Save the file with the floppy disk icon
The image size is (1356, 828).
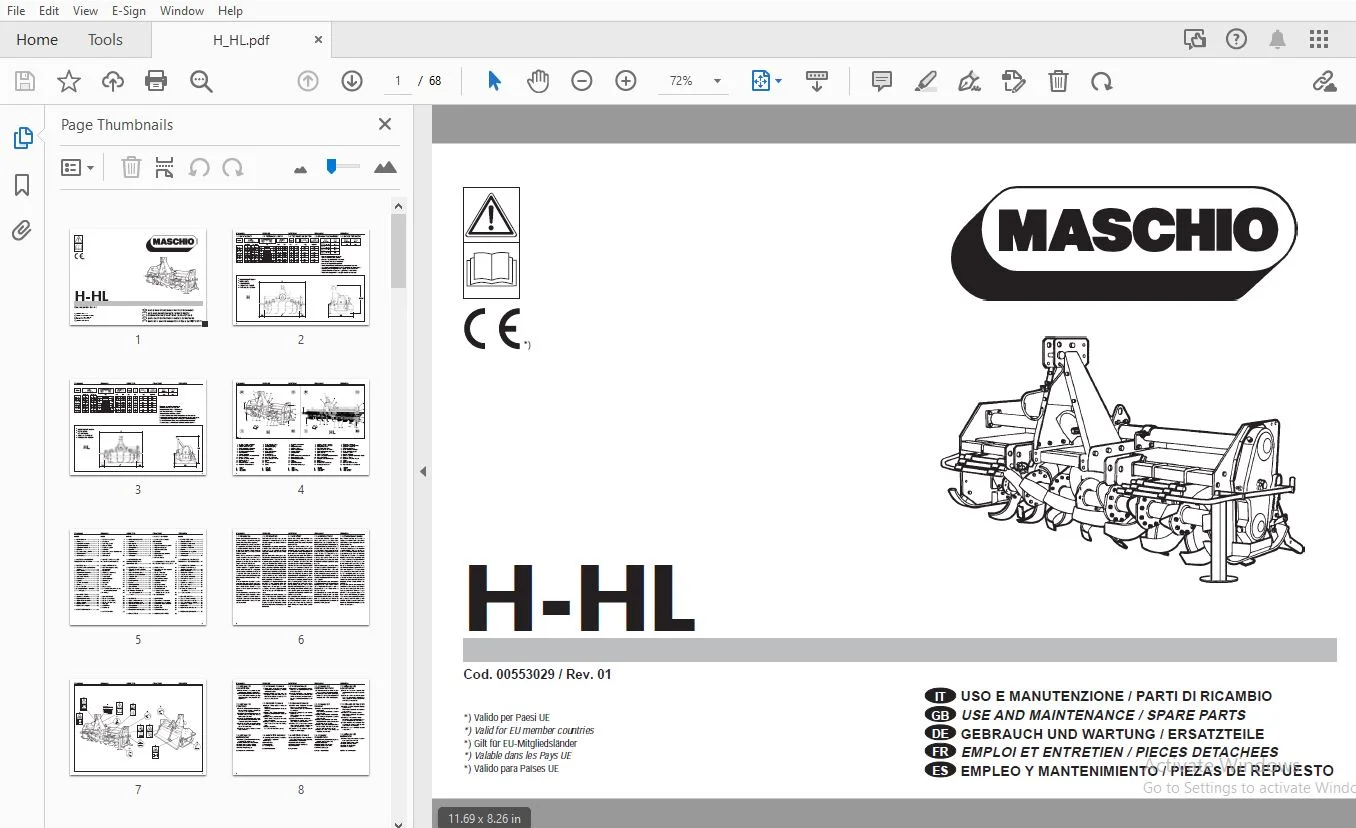click(x=25, y=82)
